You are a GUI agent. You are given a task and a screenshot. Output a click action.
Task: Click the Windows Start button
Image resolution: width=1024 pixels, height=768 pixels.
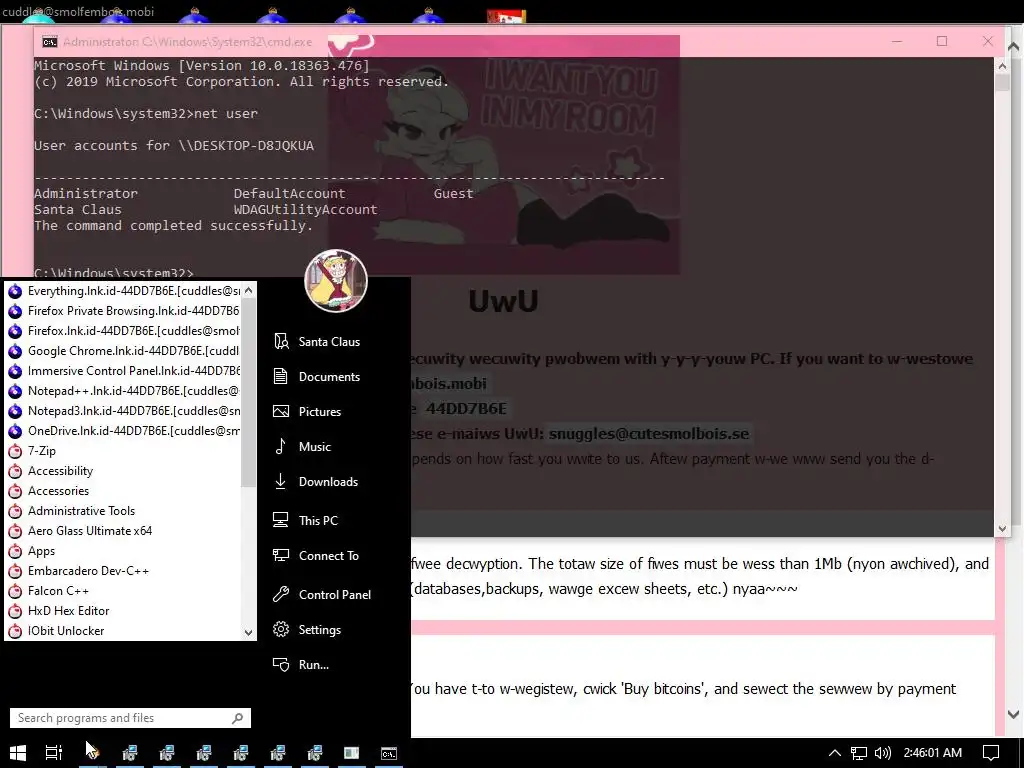(18, 753)
